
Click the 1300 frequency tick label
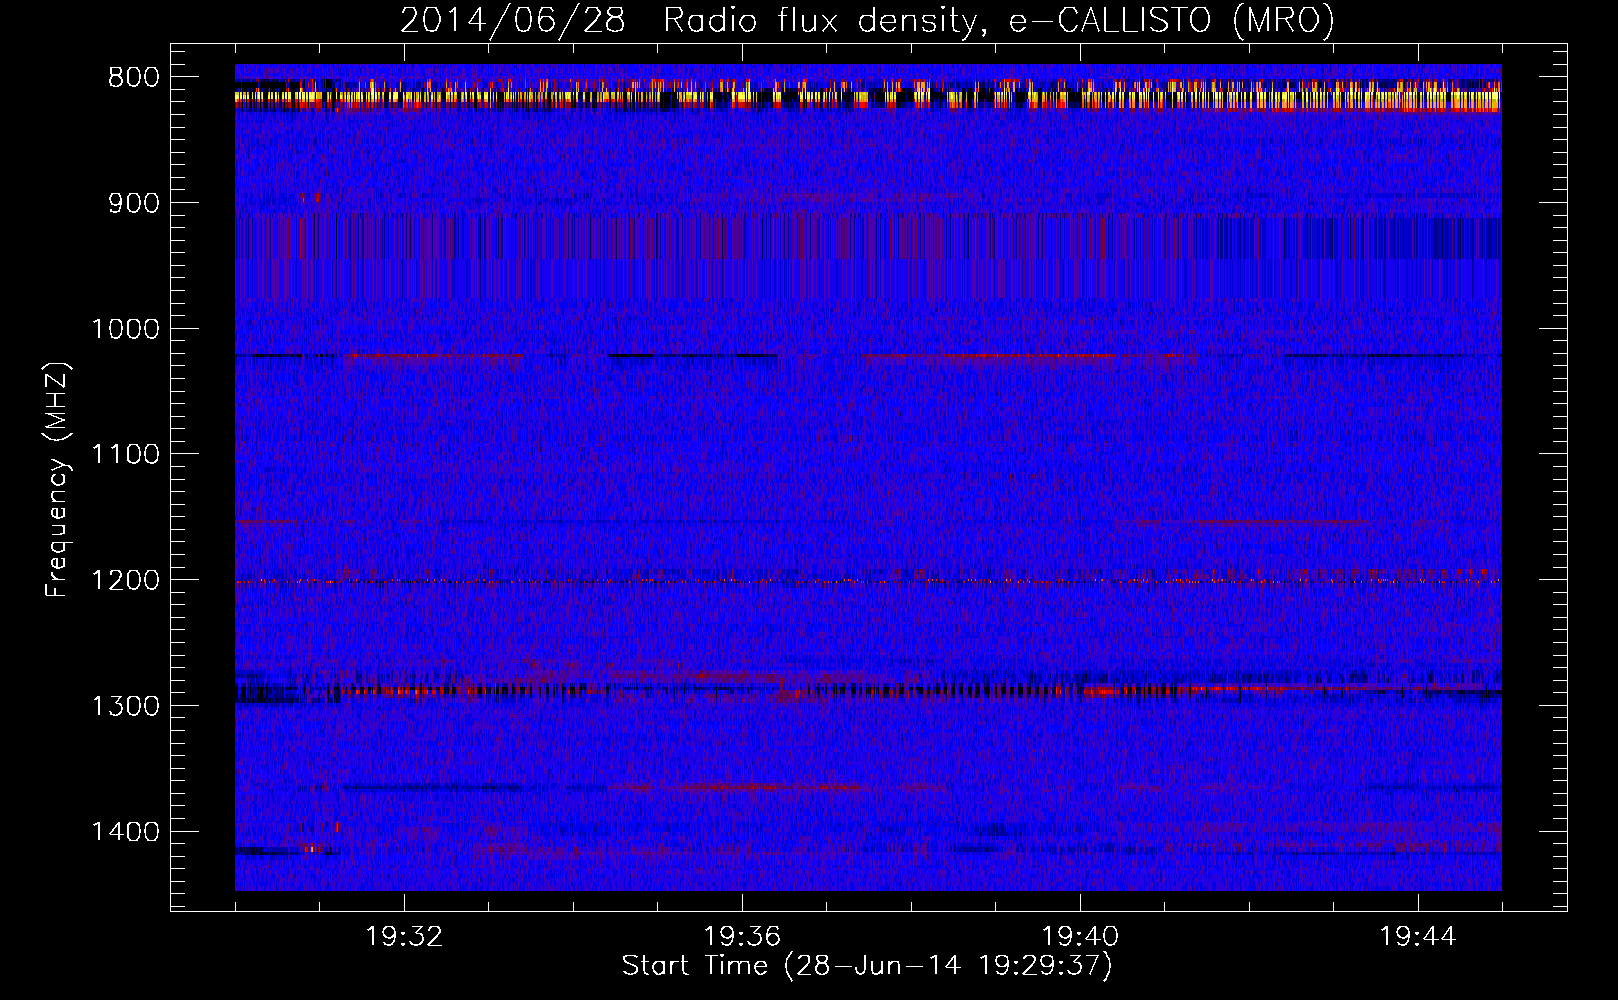pyautogui.click(x=124, y=707)
